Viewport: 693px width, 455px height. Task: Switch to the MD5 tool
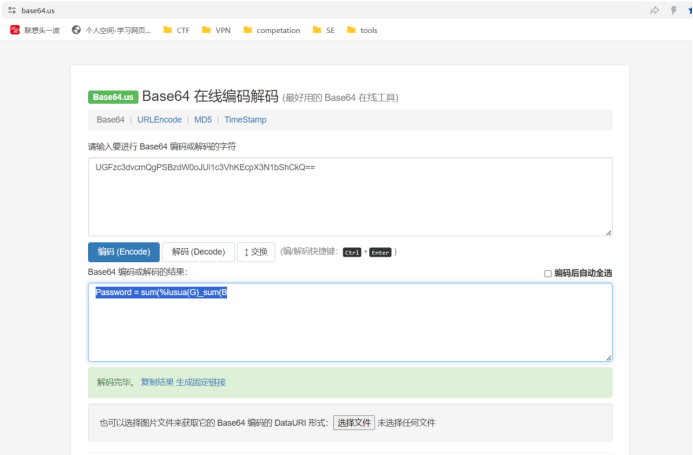click(203, 120)
